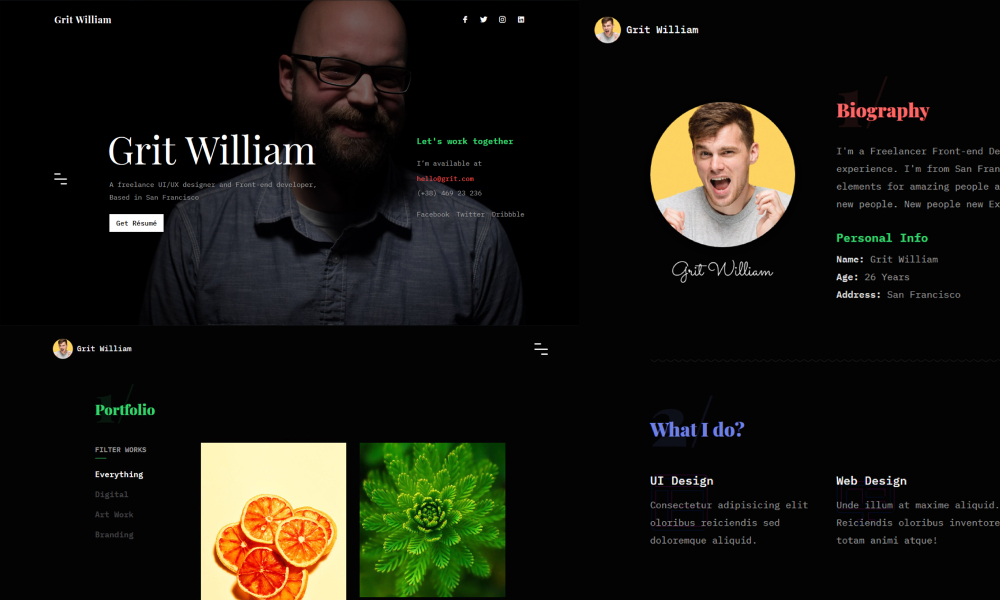Click the Get Résumé button

tap(136, 223)
